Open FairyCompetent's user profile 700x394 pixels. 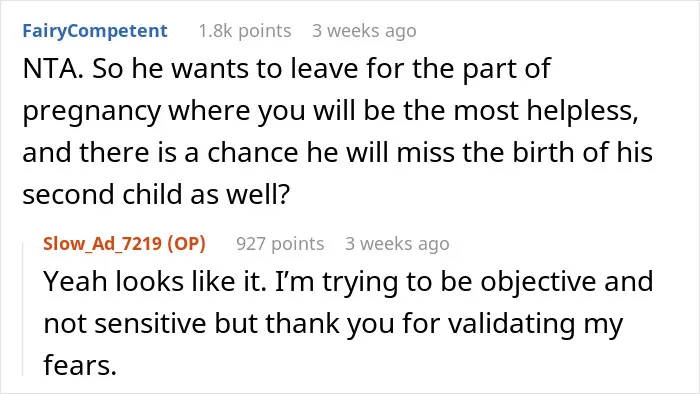(95, 31)
